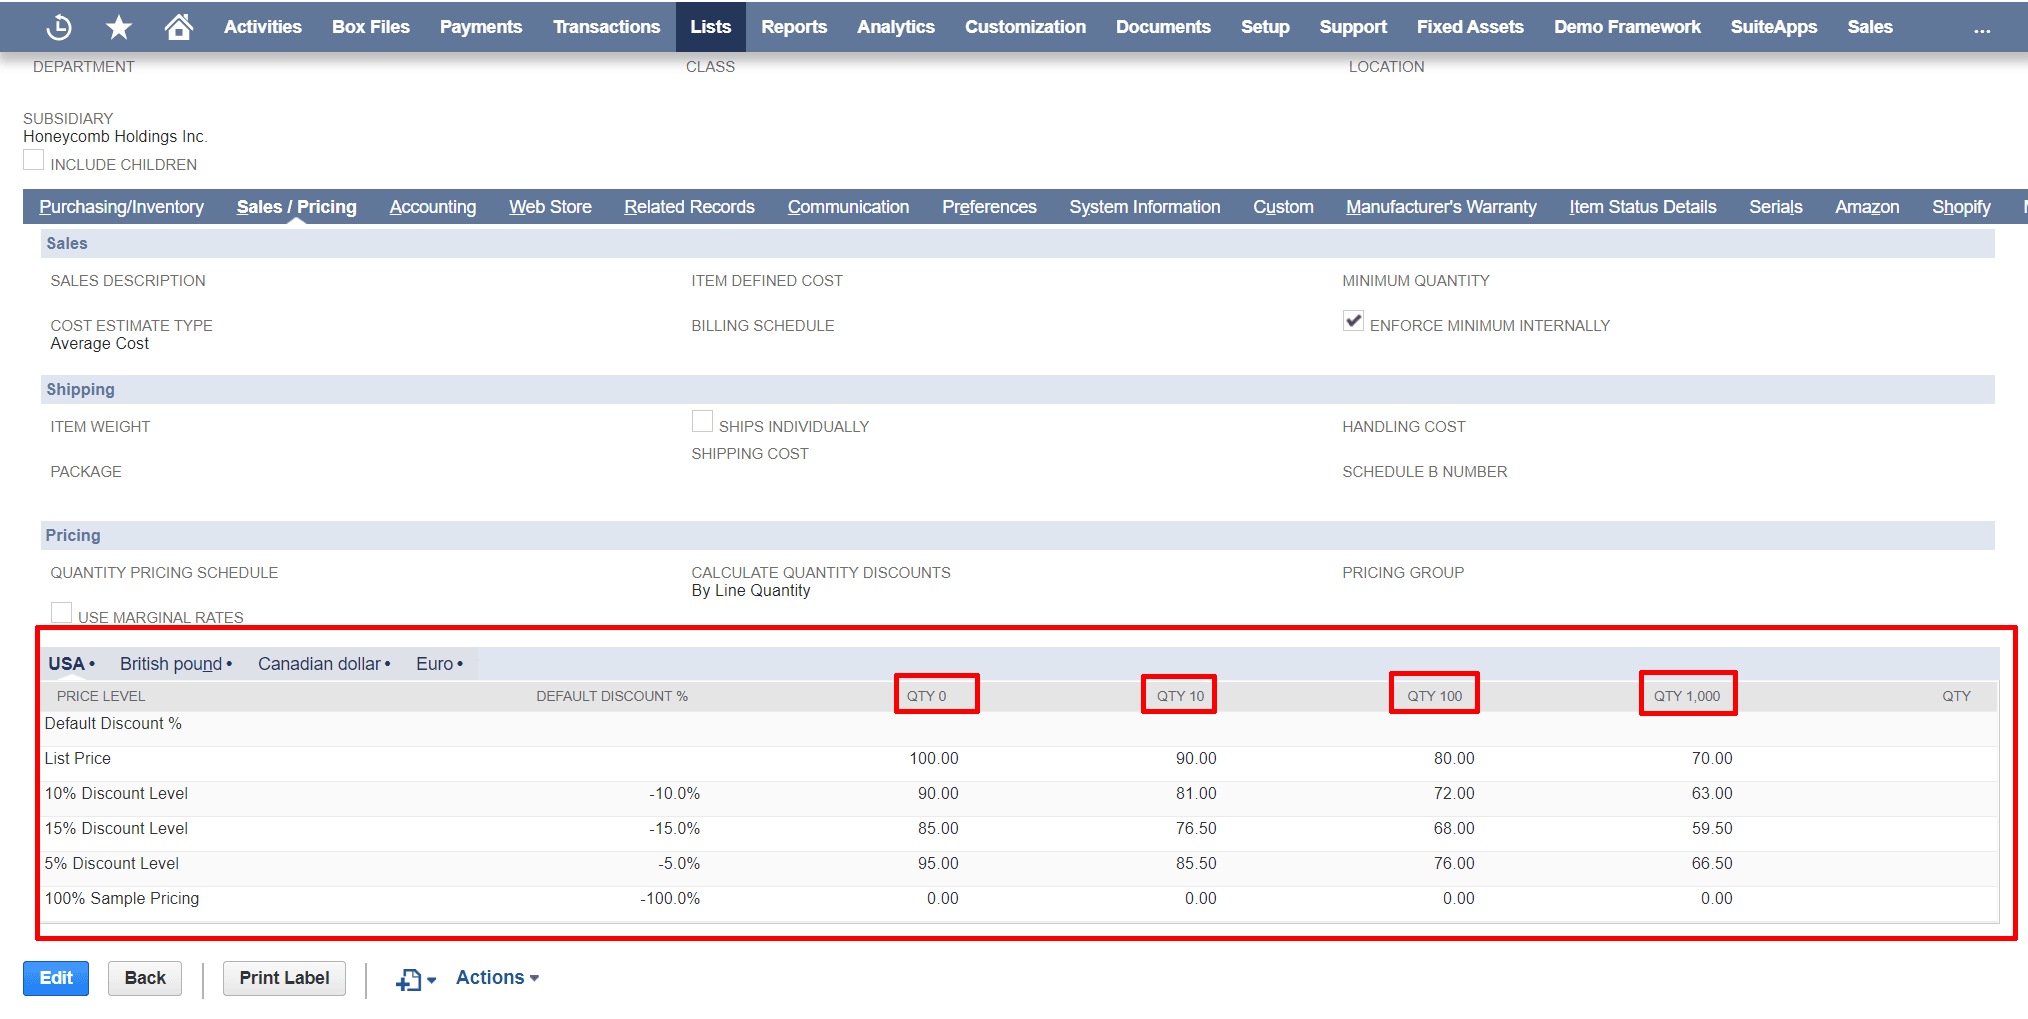Open the Box Files menu
Image resolution: width=2028 pixels, height=1019 pixels.
coord(371,27)
